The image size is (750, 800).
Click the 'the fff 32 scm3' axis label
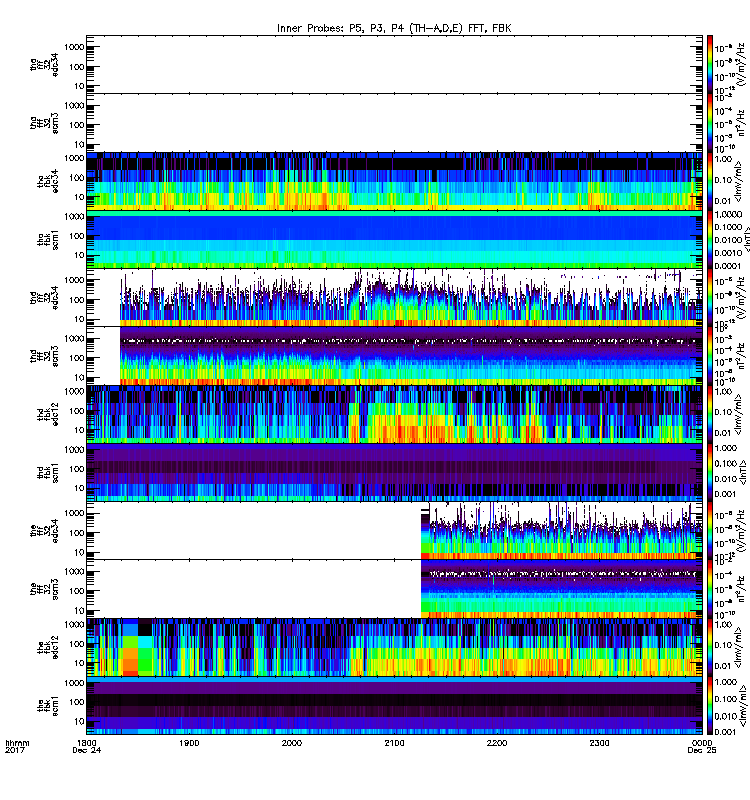(x=44, y=589)
